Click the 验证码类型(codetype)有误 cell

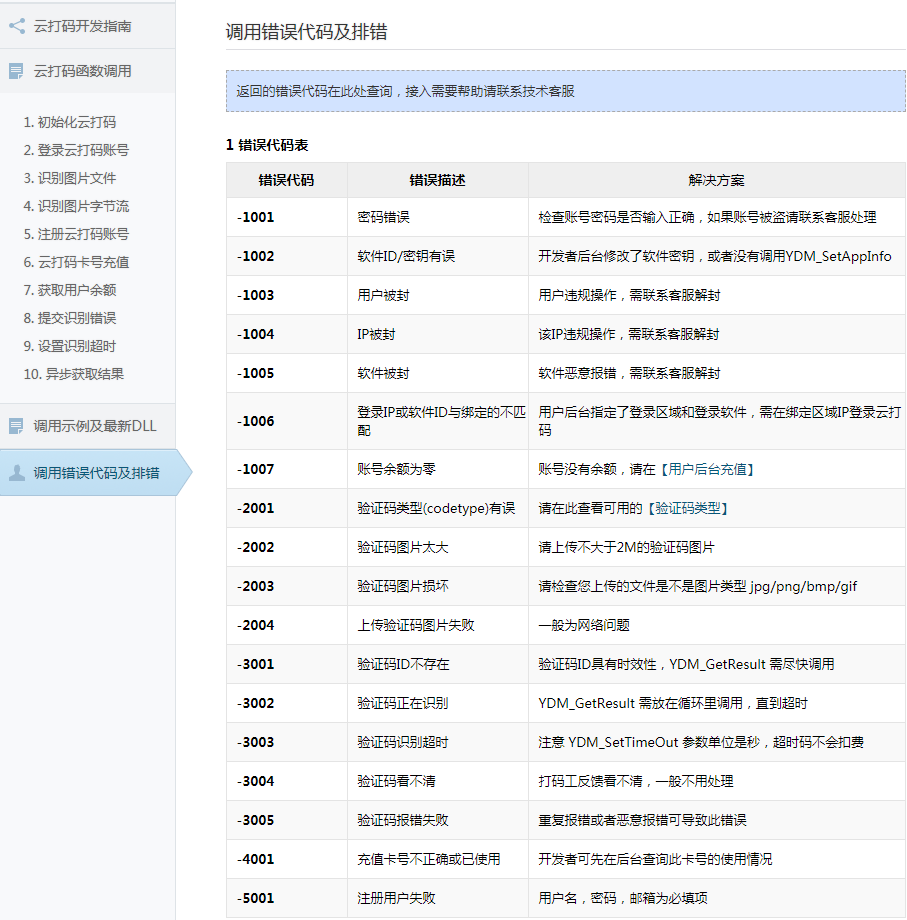click(438, 508)
